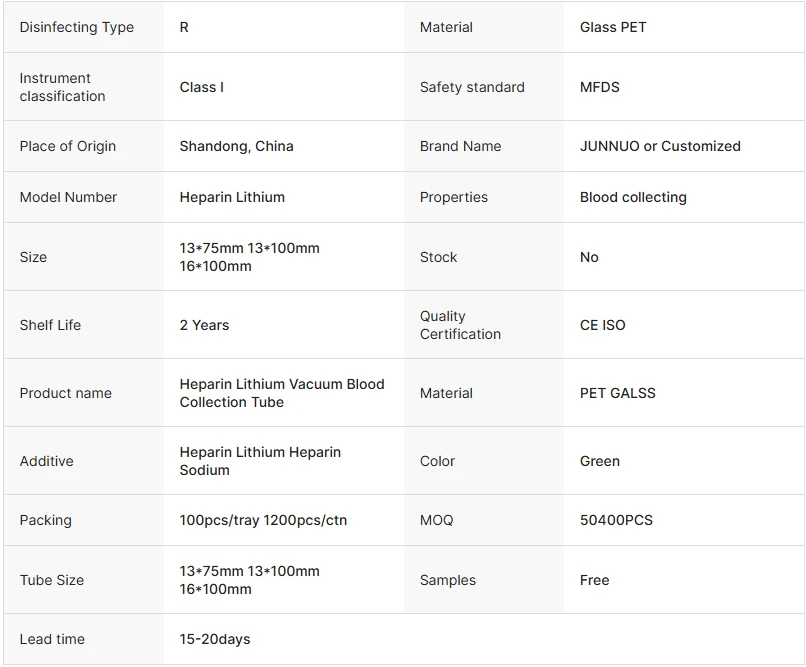Select the CE ISO certification value
Image resolution: width=806 pixels, height=667 pixels.
(x=602, y=325)
